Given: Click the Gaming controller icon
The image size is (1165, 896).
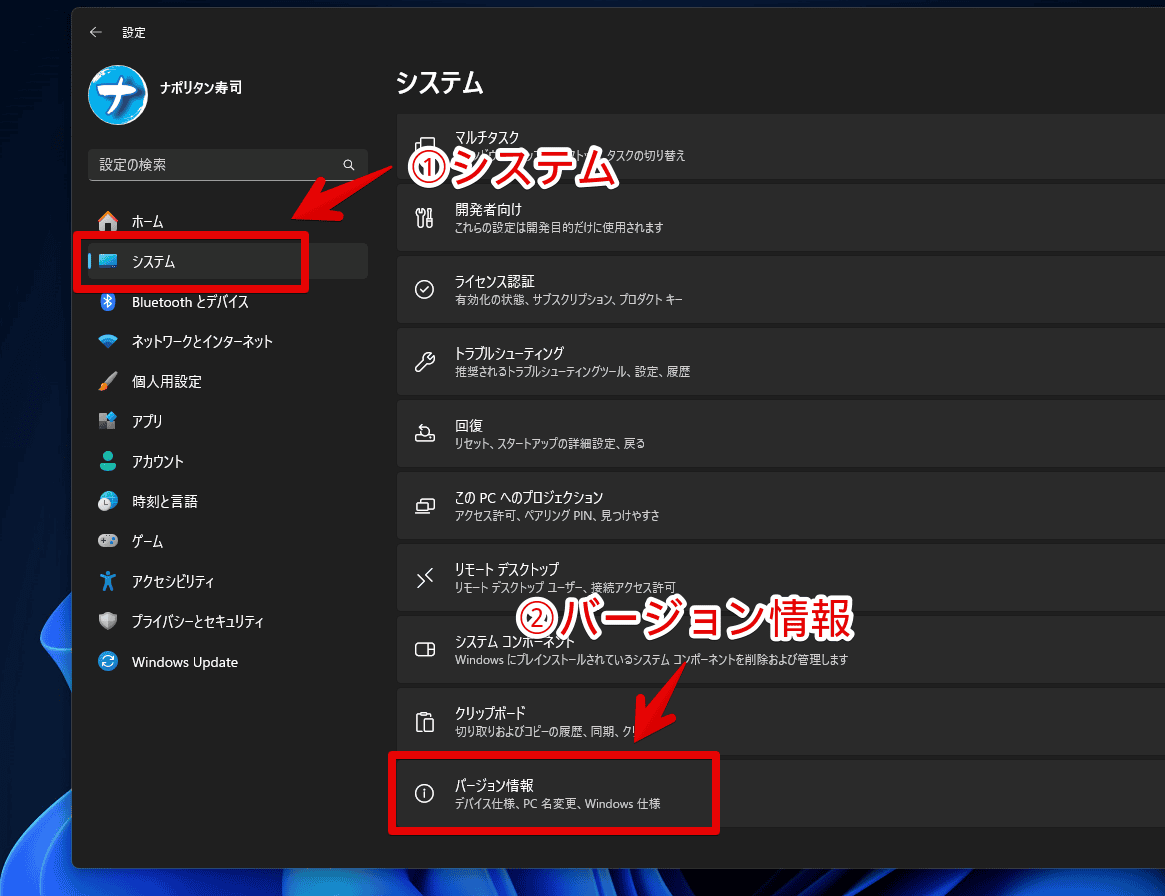Looking at the screenshot, I should [x=108, y=540].
